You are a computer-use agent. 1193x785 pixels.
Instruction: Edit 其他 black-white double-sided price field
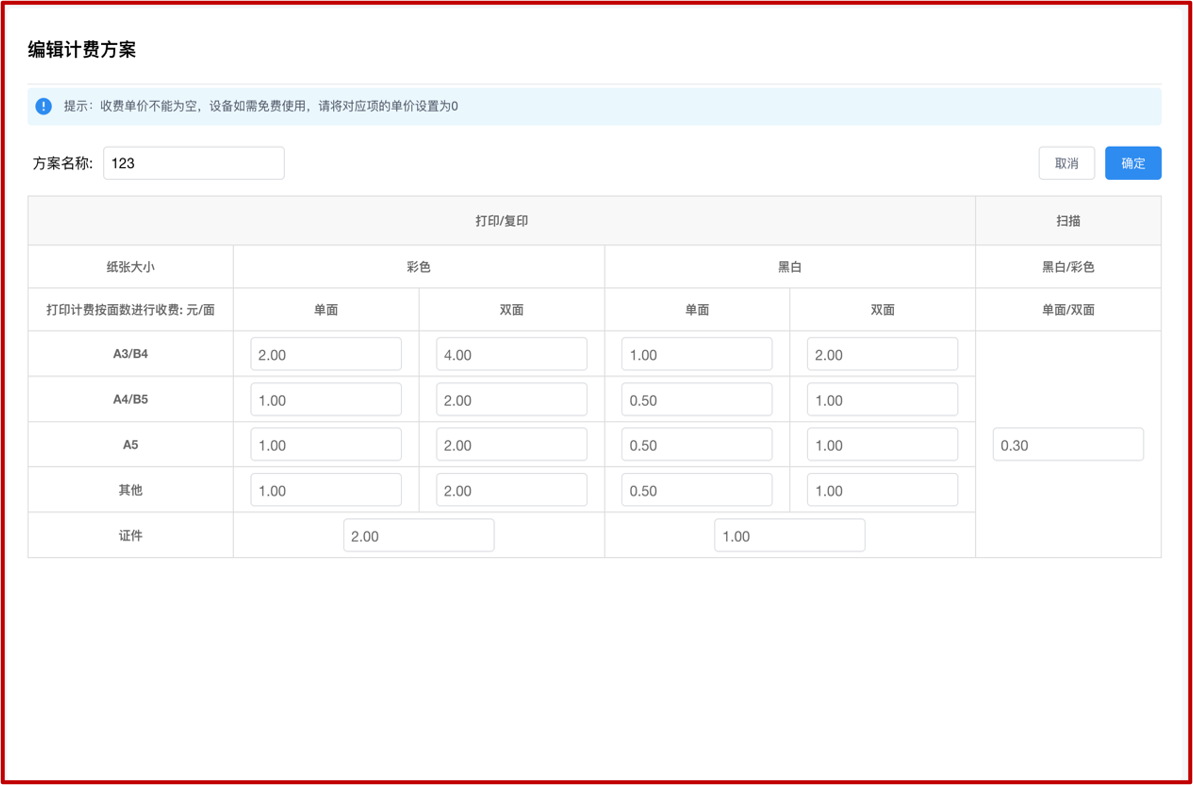(881, 490)
